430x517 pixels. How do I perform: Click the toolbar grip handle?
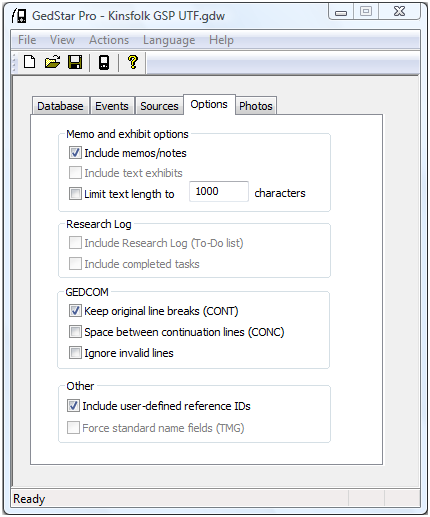click(14, 63)
